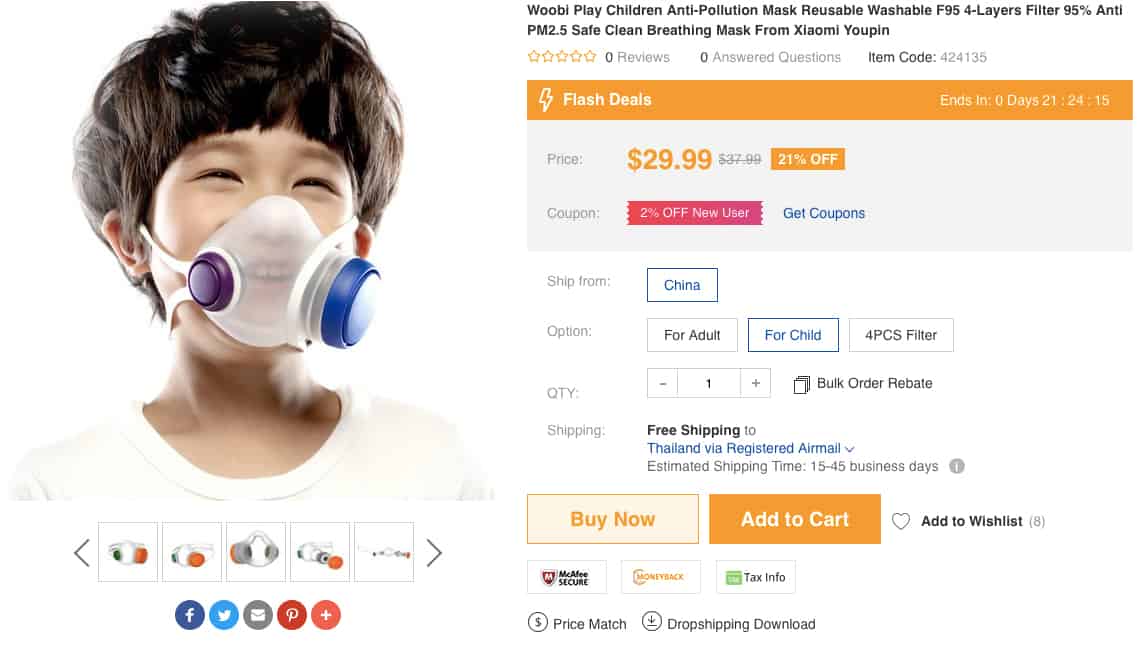
Task: Select the gray mask thumbnail
Action: click(x=256, y=552)
